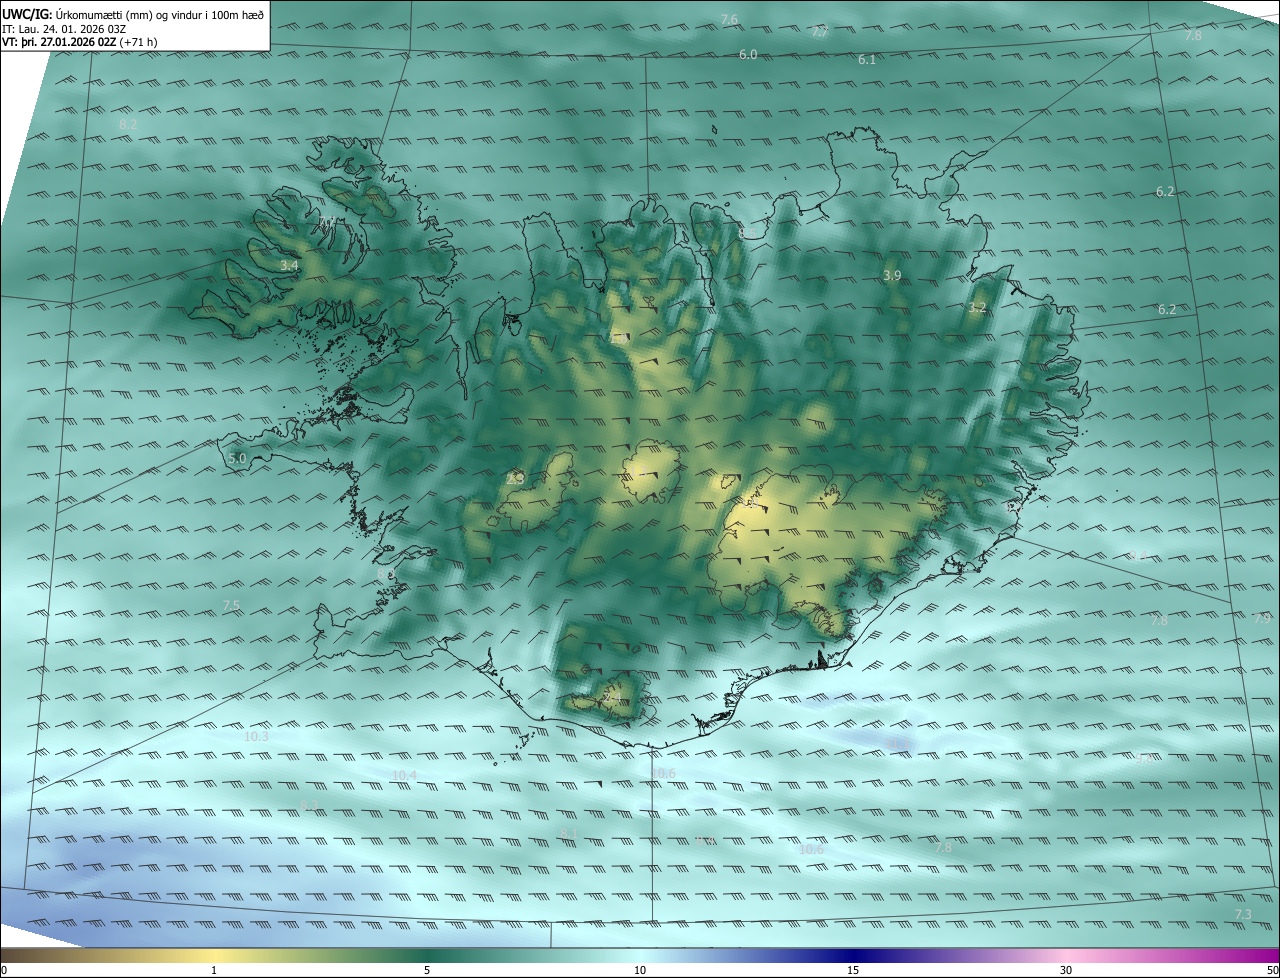This screenshot has height=978, width=1280.
Task: Select the map value 6.0
Action: 748,55
